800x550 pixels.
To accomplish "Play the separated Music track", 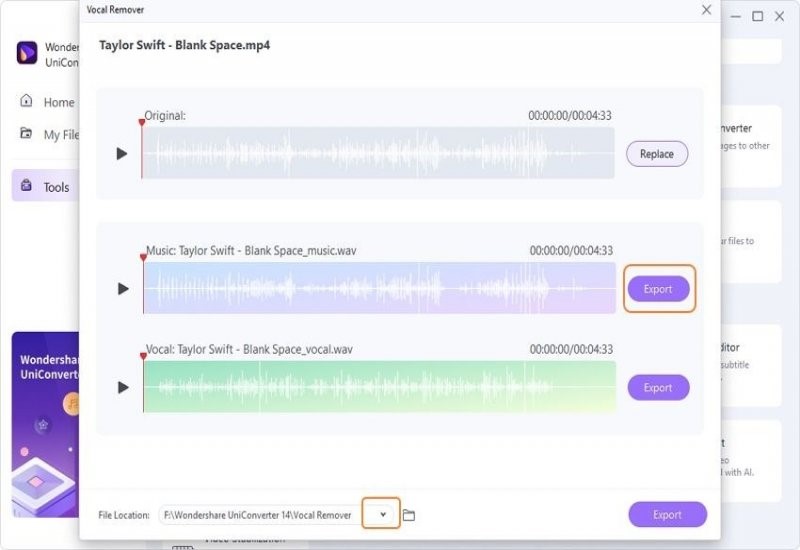I will pyautogui.click(x=123, y=289).
